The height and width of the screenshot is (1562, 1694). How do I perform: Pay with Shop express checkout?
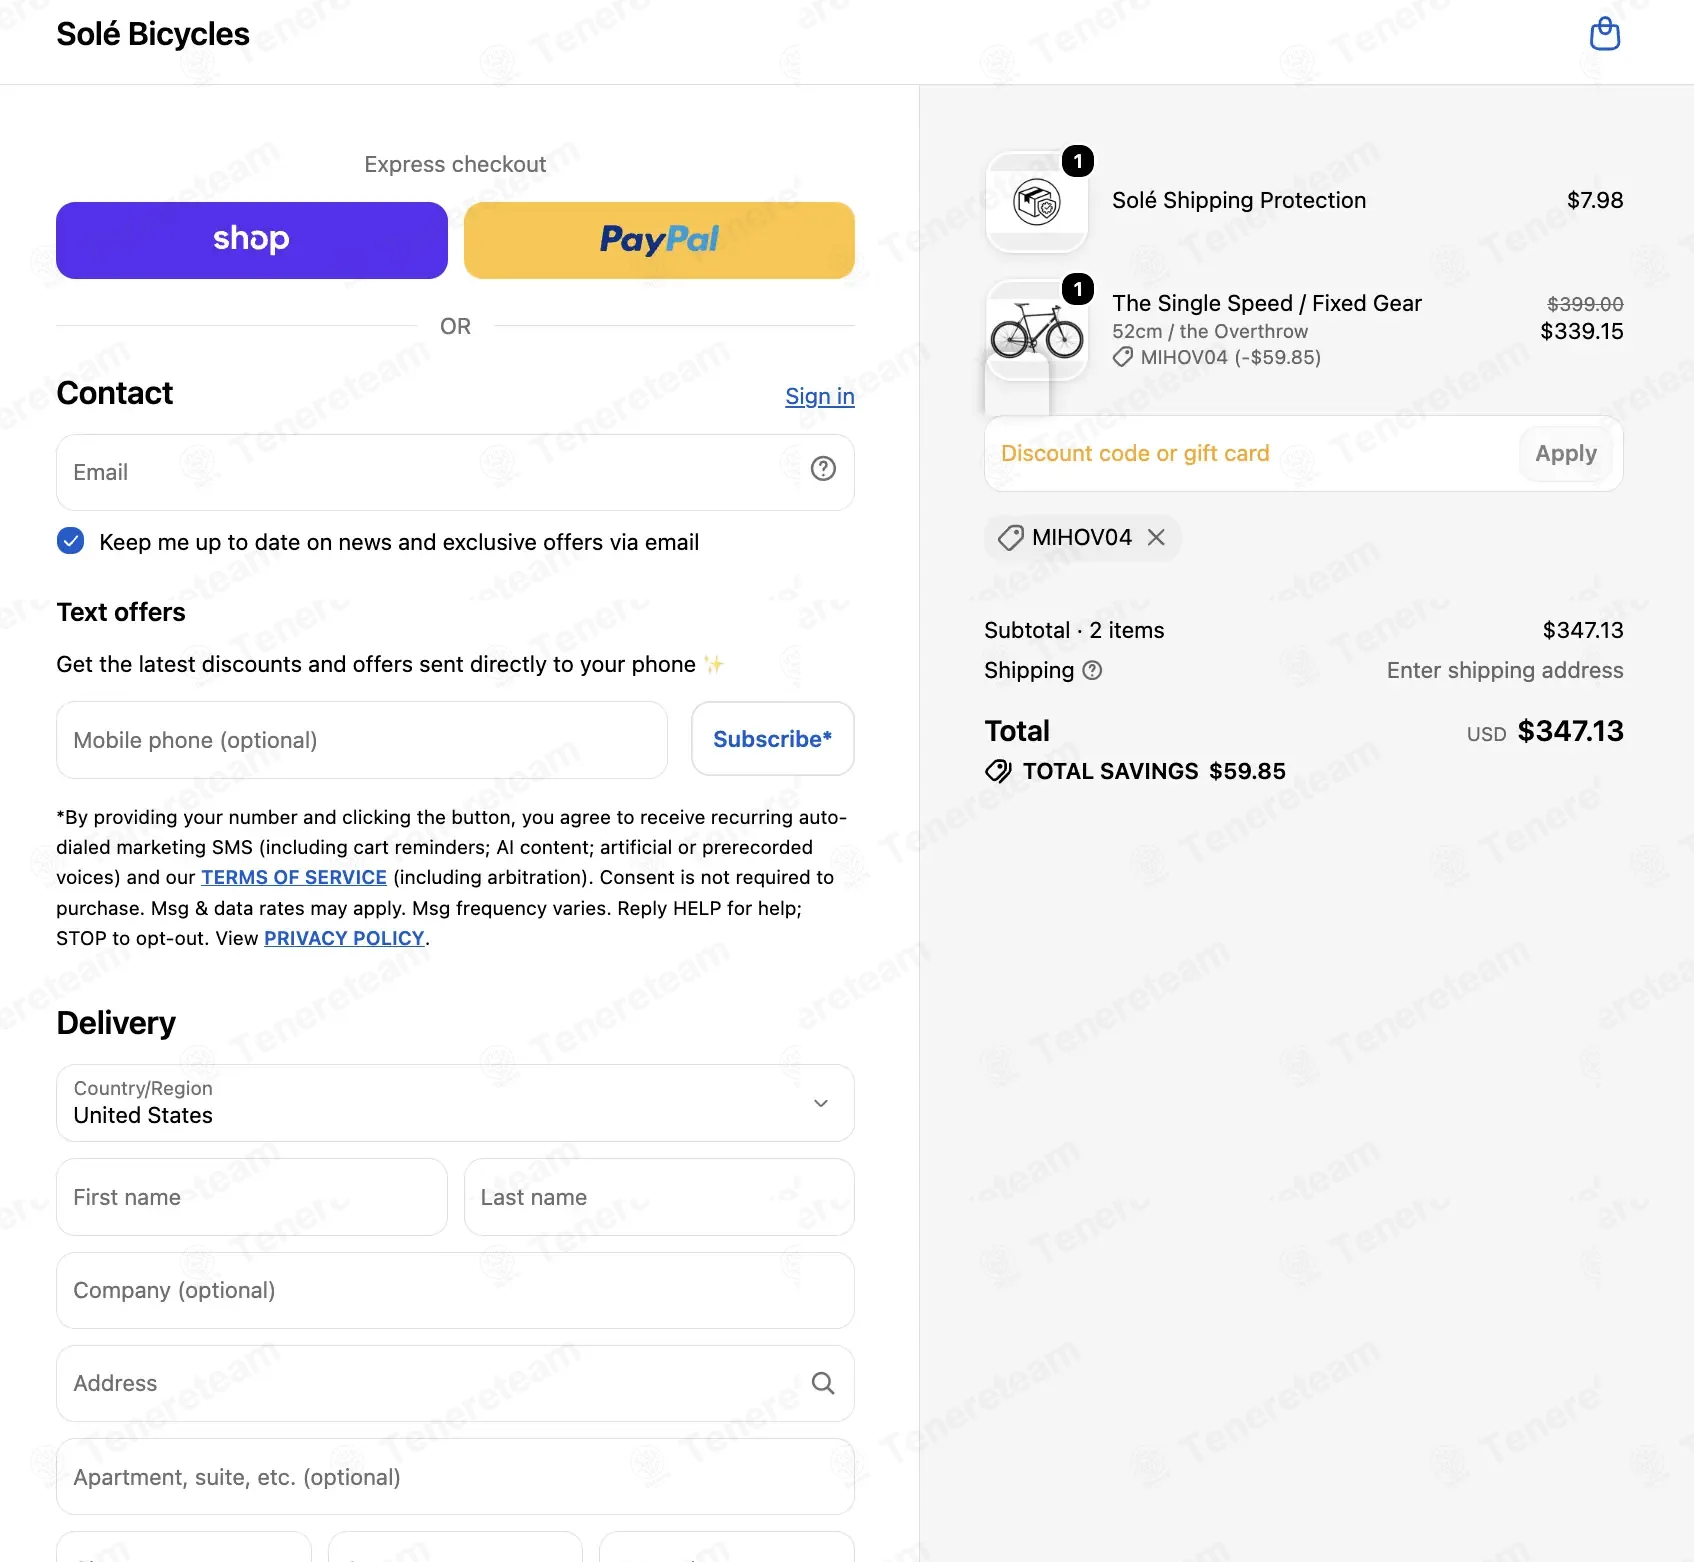point(251,240)
